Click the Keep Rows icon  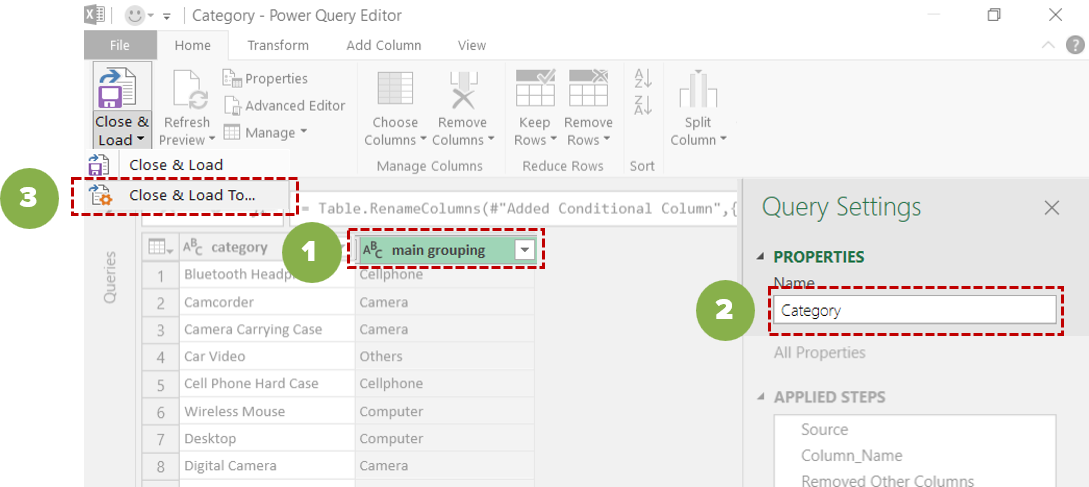[x=535, y=88]
